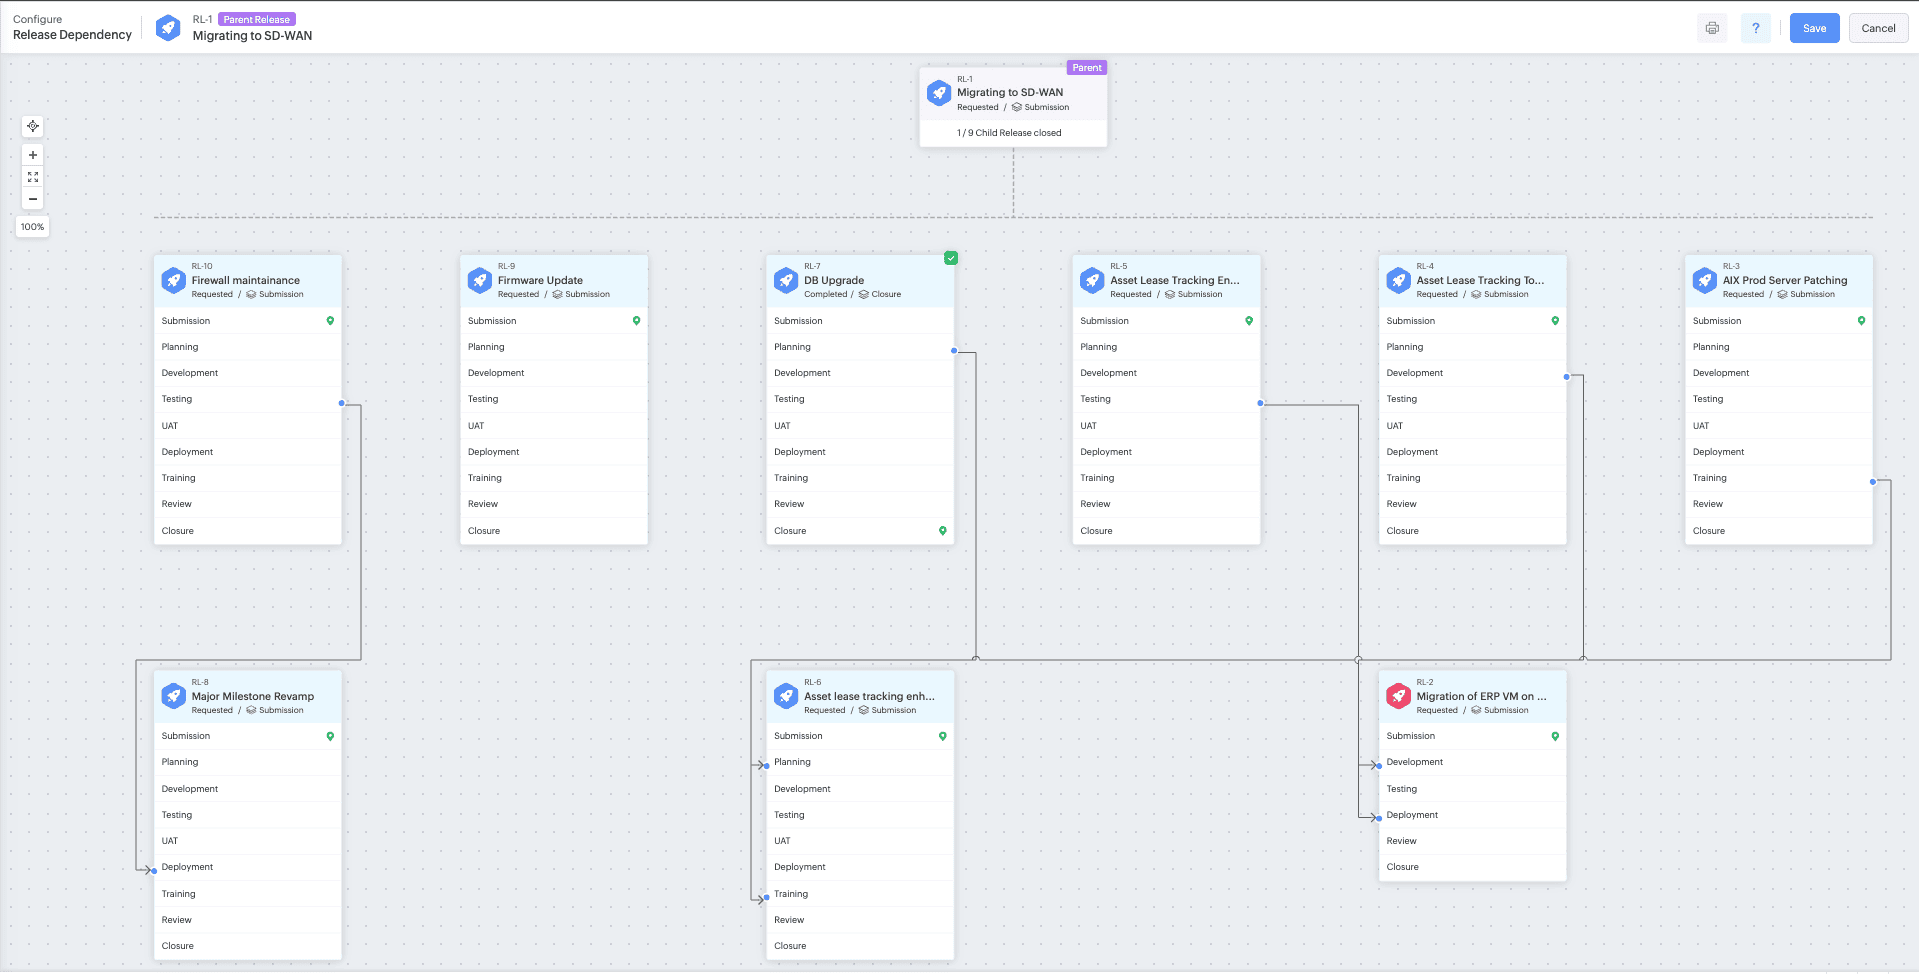Zoom in using the plus icon

click(x=32, y=154)
